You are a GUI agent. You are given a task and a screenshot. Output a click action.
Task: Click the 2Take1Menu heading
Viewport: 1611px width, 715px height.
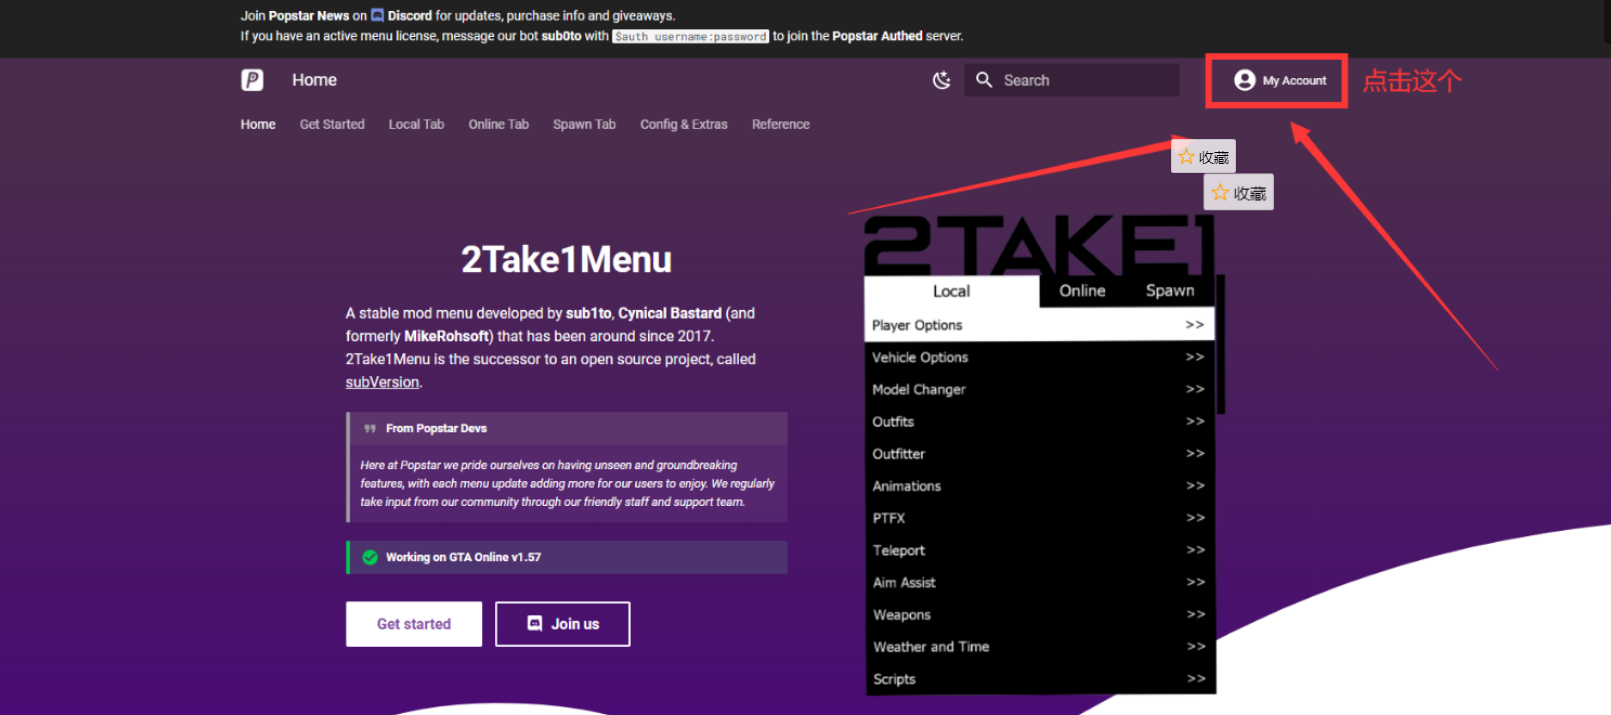point(566,260)
